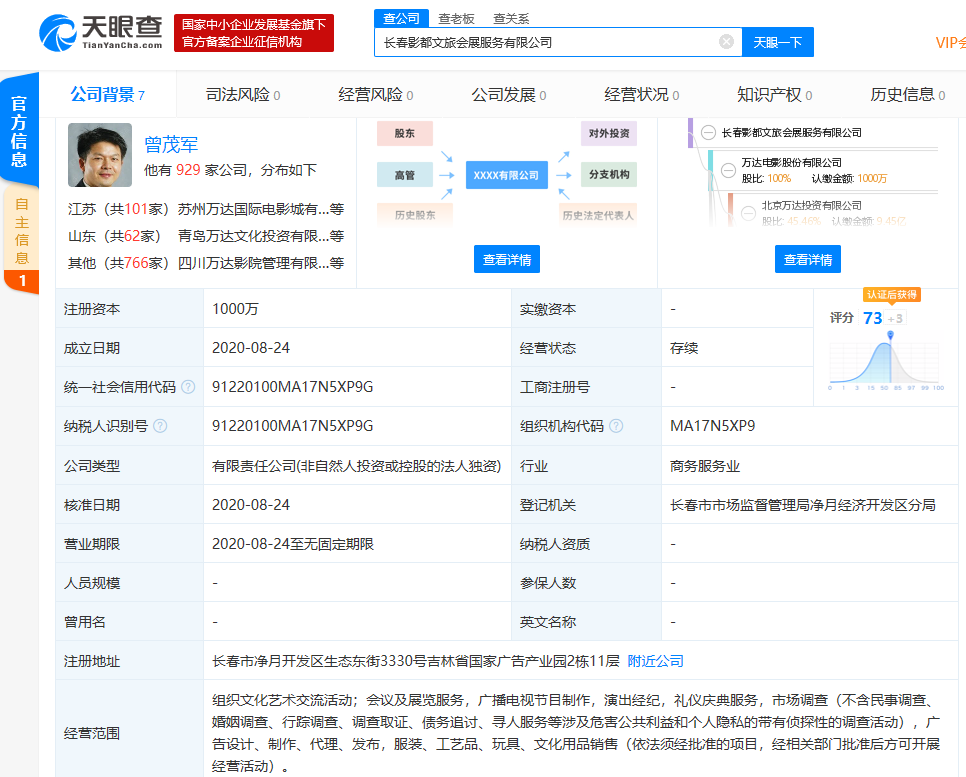Open help icon beside 纳税人识别号
Viewport: 966px width, 777px height.
[160, 426]
